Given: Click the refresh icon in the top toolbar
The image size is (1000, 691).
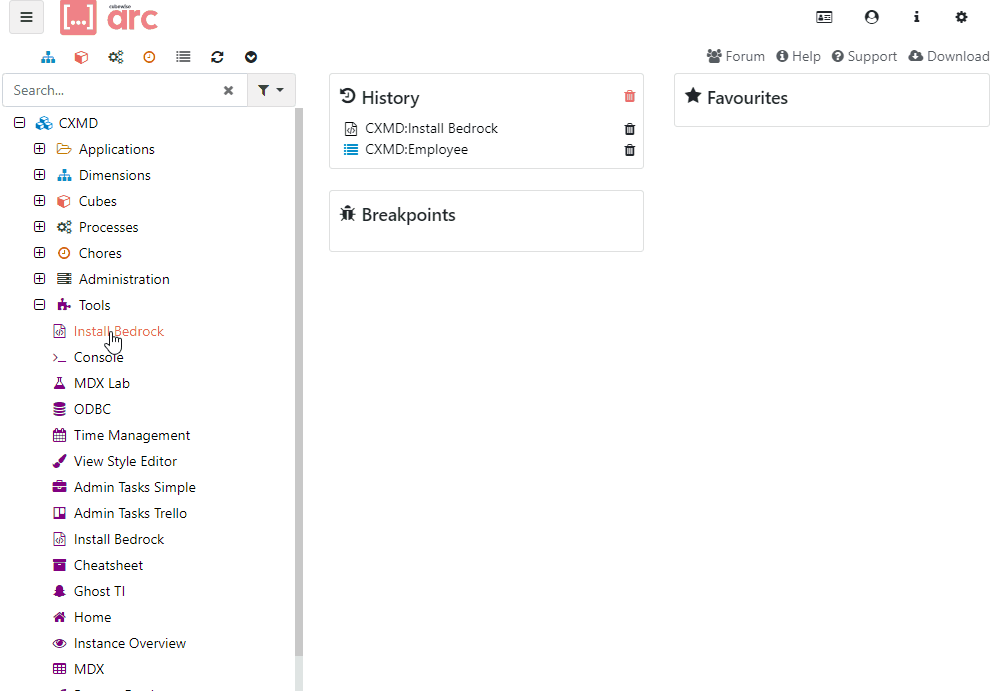Looking at the screenshot, I should click(x=217, y=57).
